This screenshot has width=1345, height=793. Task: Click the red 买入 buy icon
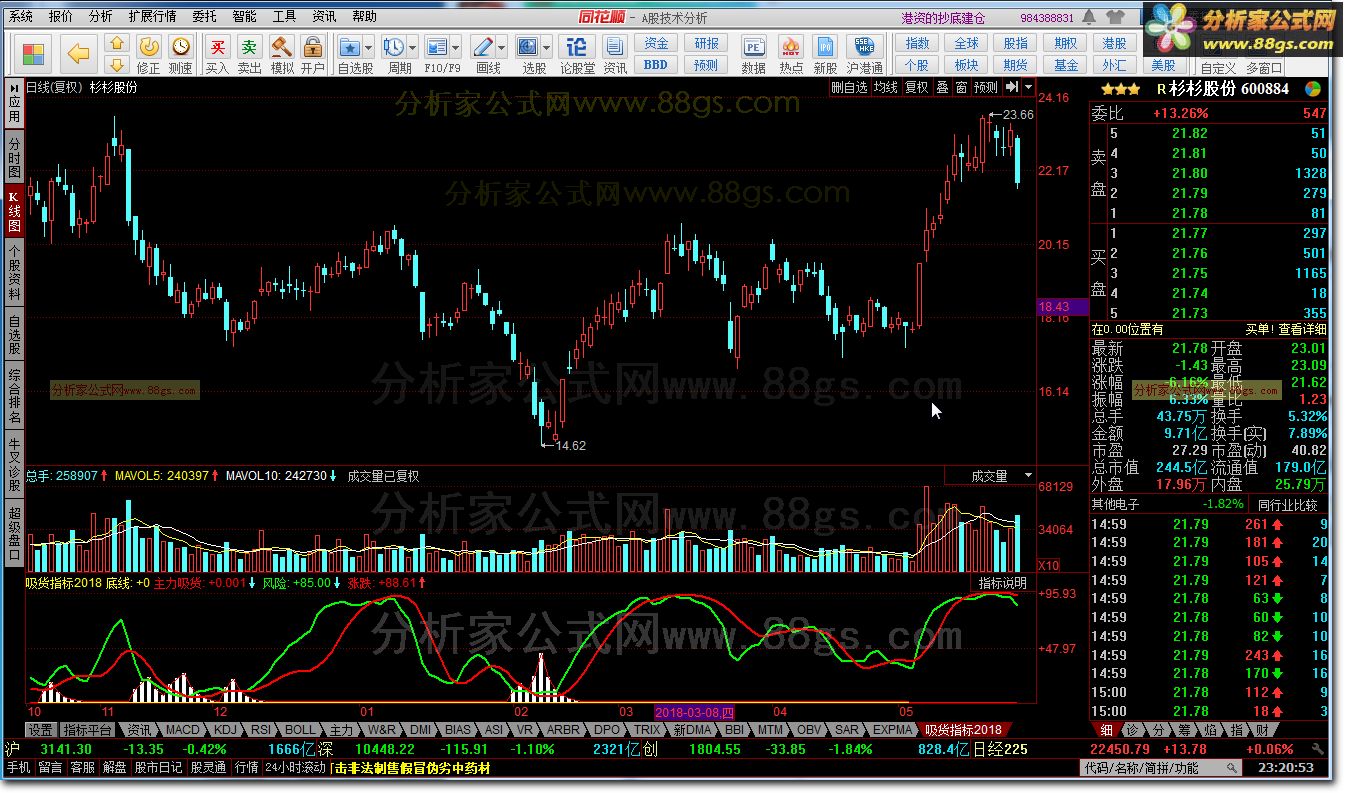[217, 47]
